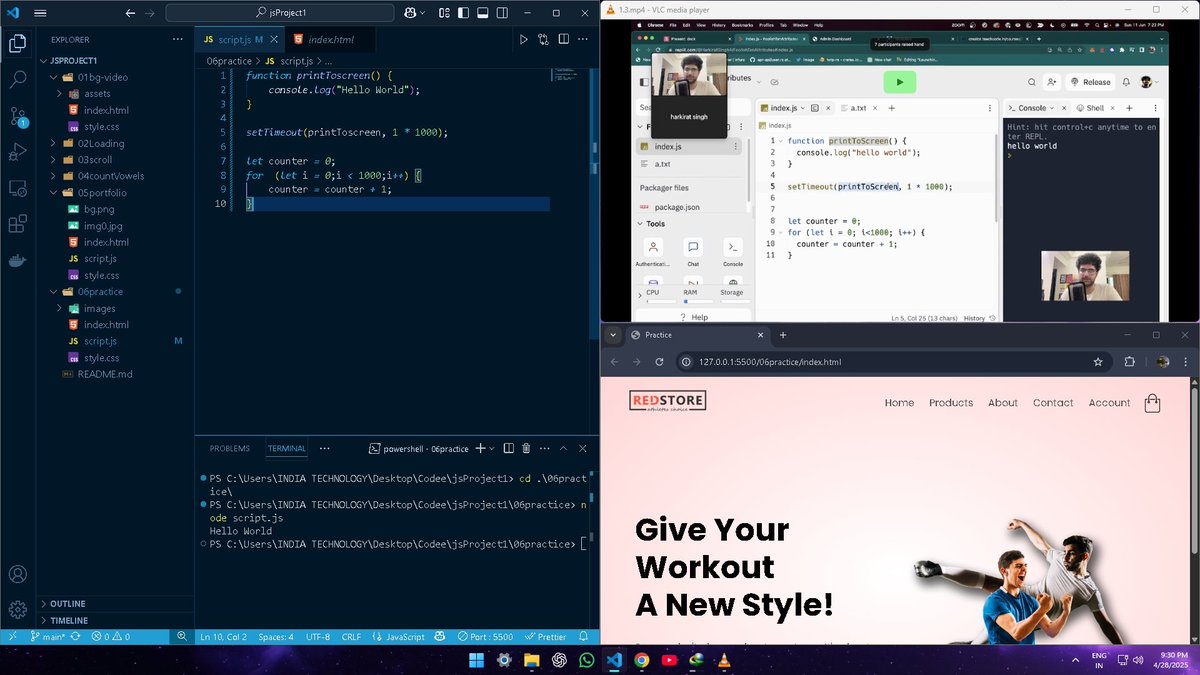Reload the Practice page in the browser
The height and width of the screenshot is (675, 1200).
pos(661,362)
